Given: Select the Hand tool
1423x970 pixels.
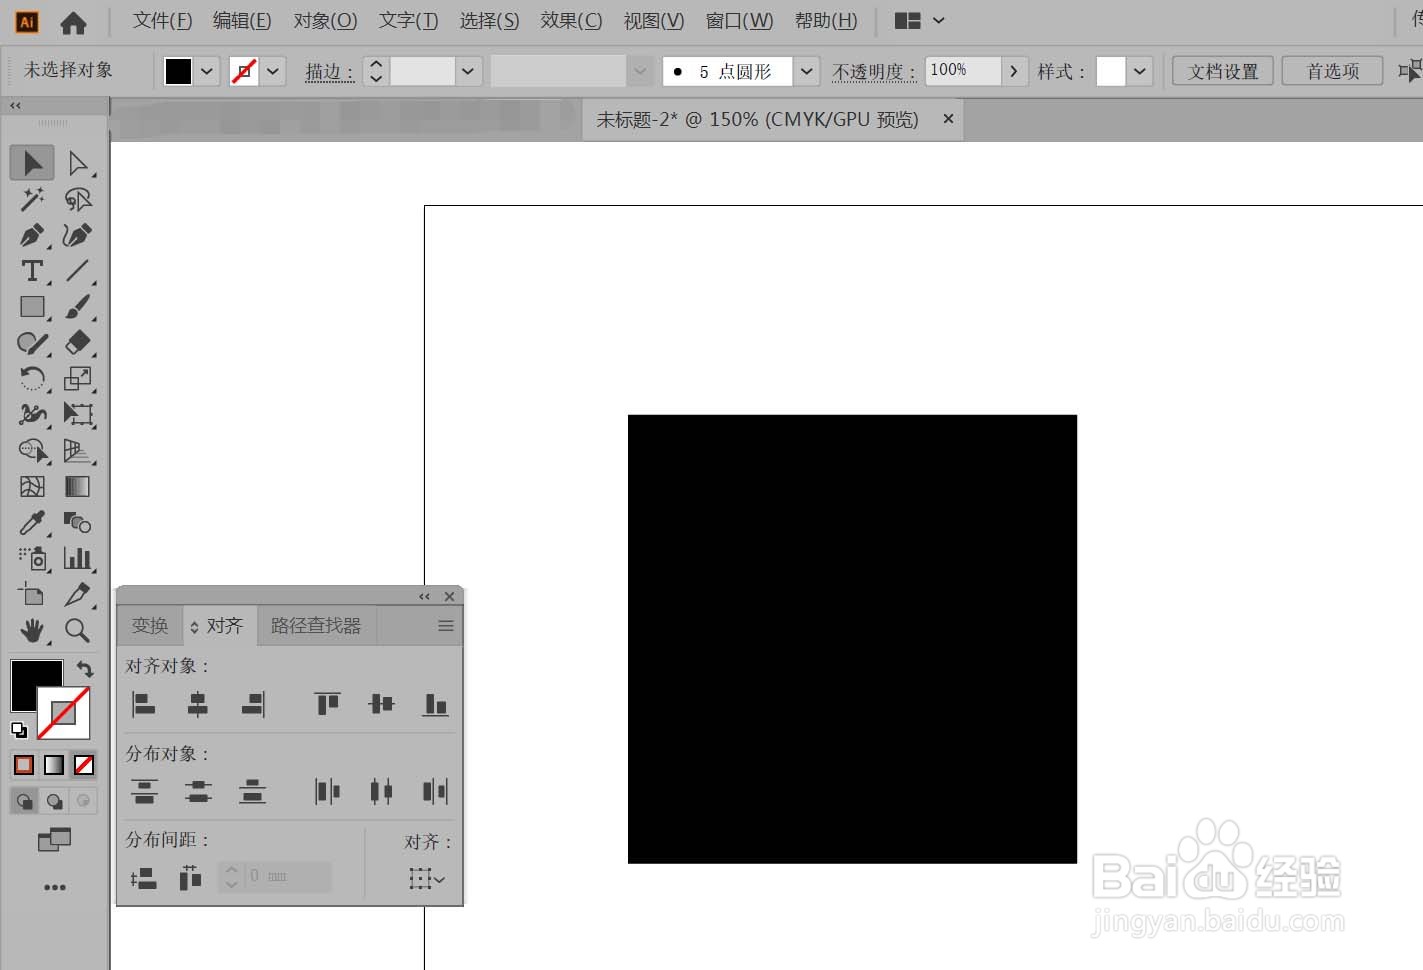Looking at the screenshot, I should (32, 631).
